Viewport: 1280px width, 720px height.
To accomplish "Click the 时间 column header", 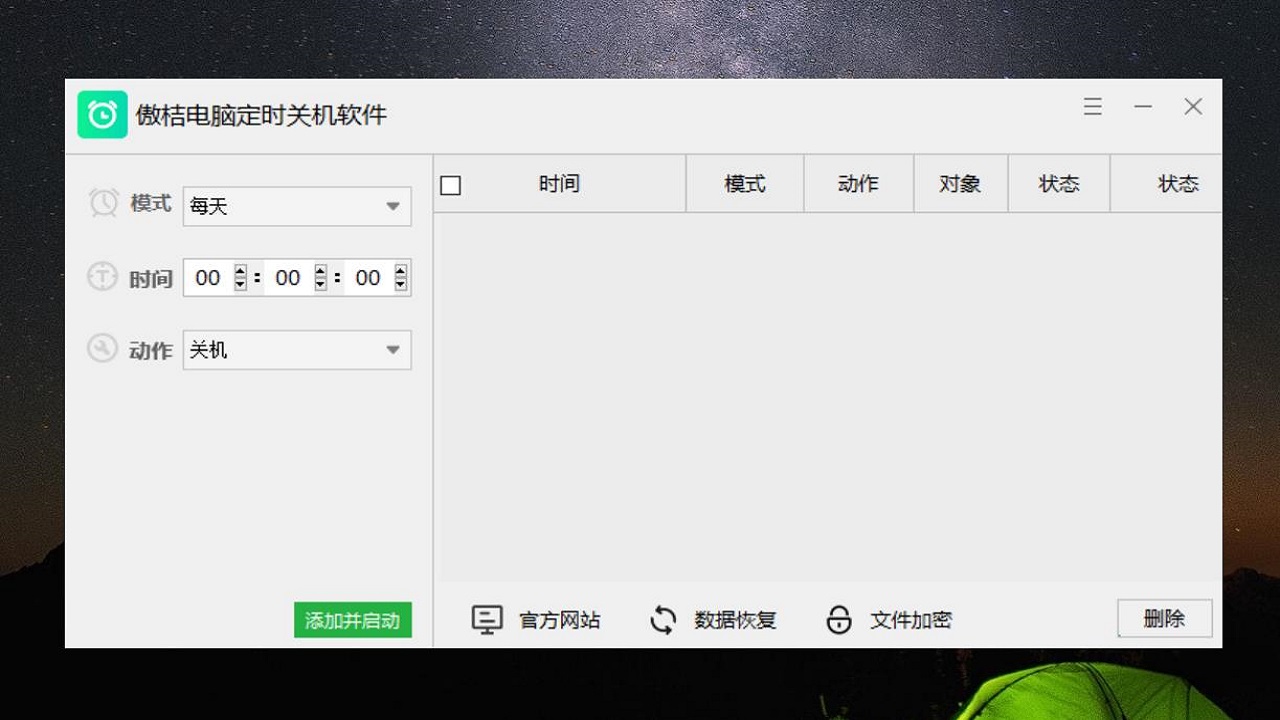I will pos(560,184).
